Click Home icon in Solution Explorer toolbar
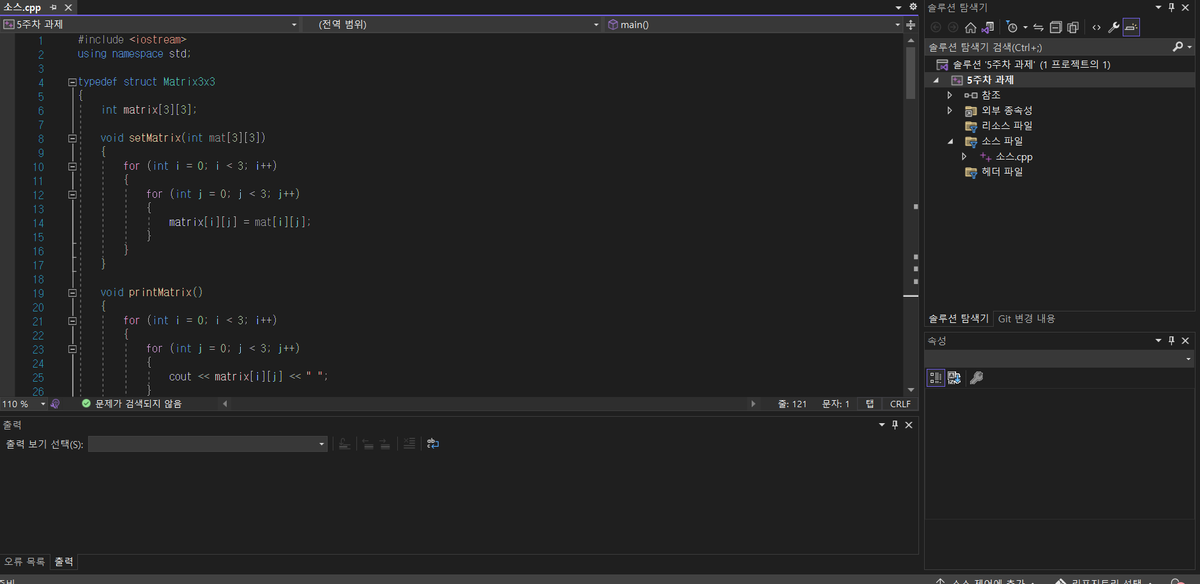 click(970, 27)
